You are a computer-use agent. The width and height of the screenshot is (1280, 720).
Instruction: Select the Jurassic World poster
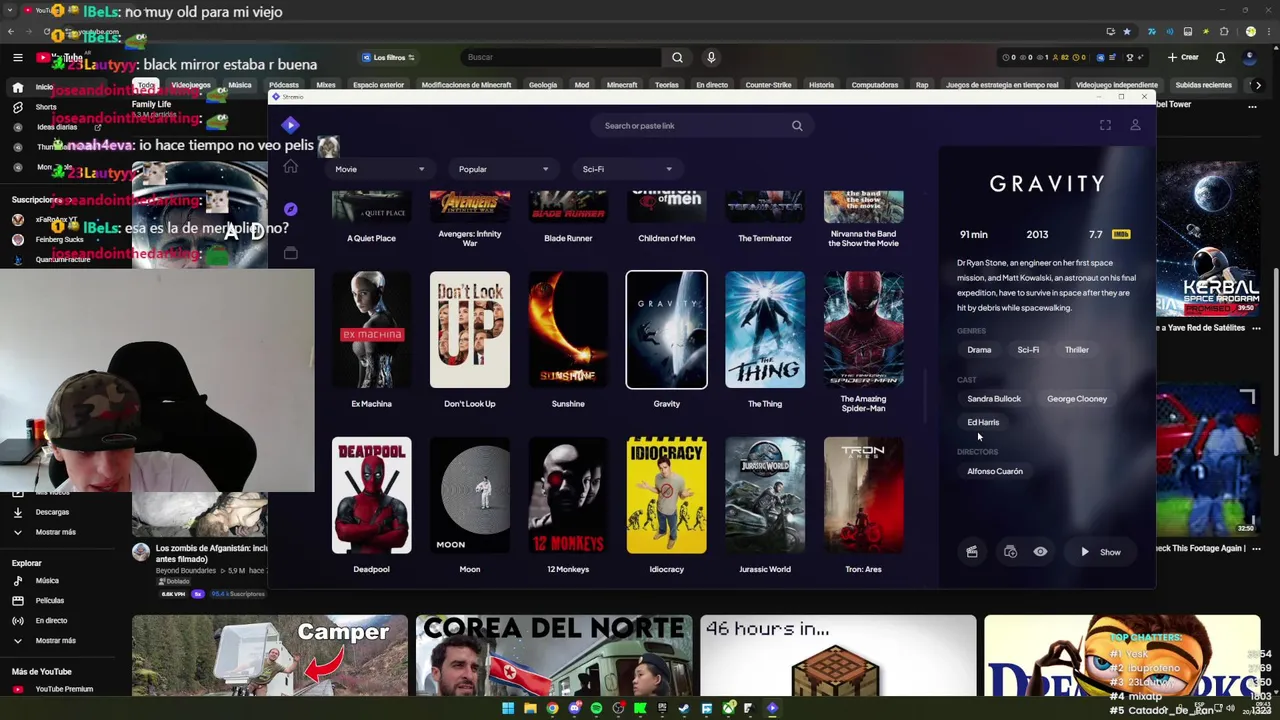(765, 495)
